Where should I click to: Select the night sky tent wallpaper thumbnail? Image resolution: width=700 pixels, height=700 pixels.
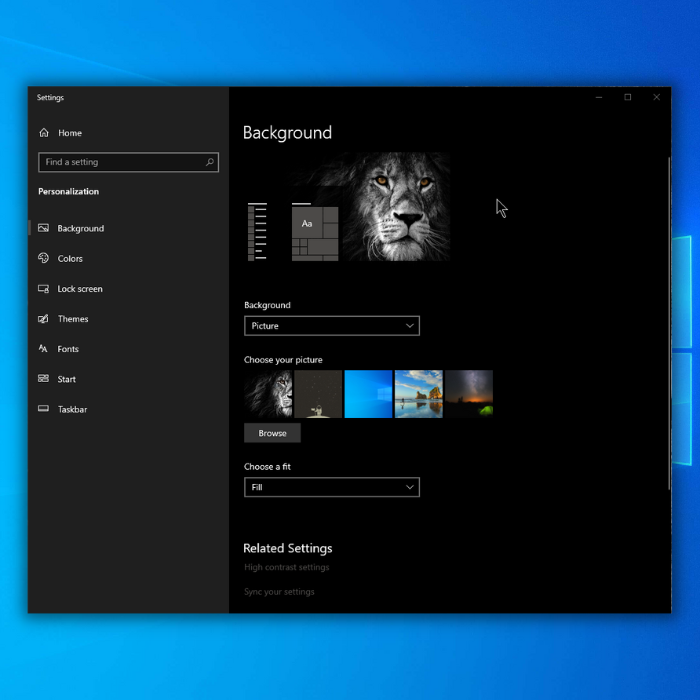[x=469, y=393]
